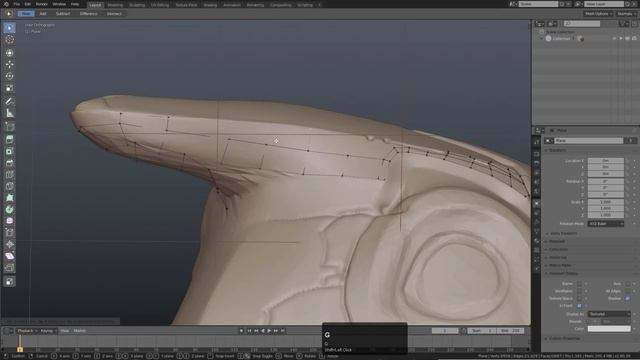This screenshot has height=360, width=640.
Task: Enable the Wireframe checkbox
Action: point(579,291)
